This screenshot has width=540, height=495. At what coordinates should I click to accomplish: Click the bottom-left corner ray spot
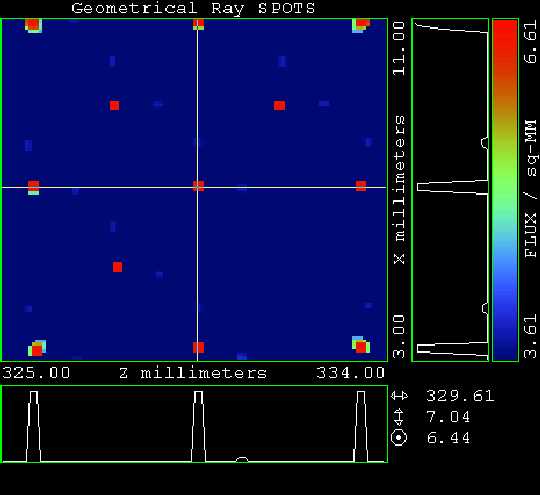[x=37, y=348]
